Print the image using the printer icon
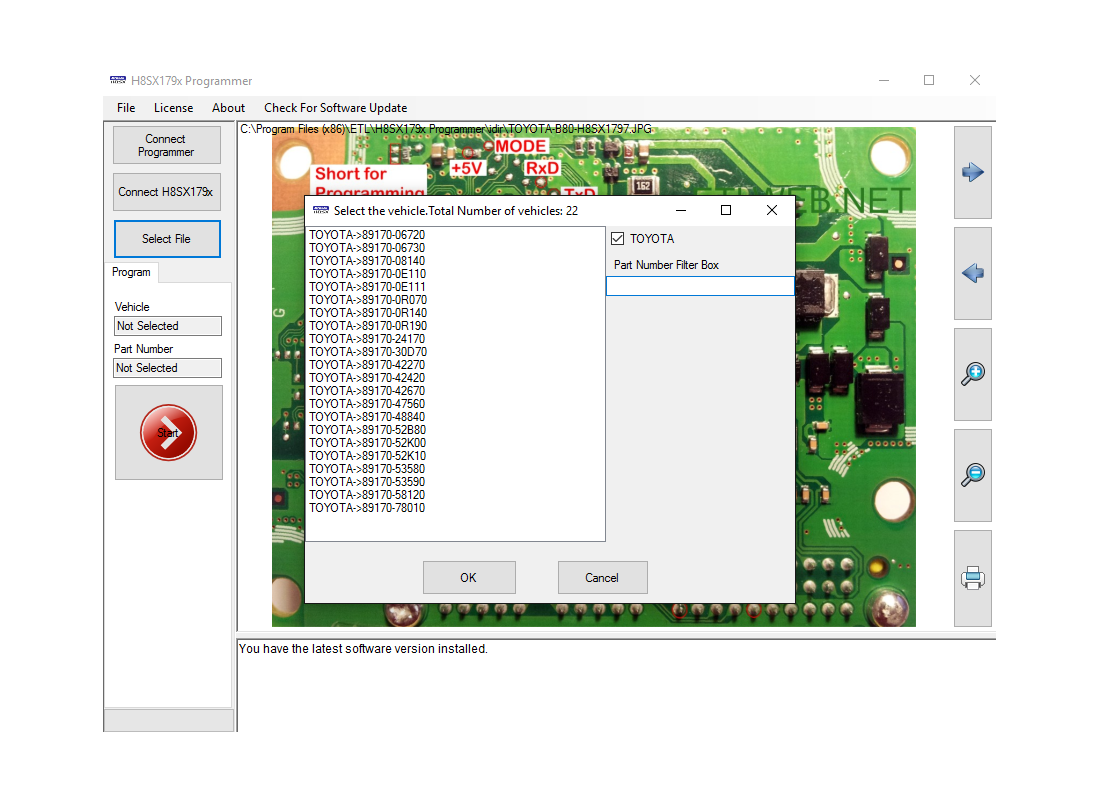 [972, 578]
